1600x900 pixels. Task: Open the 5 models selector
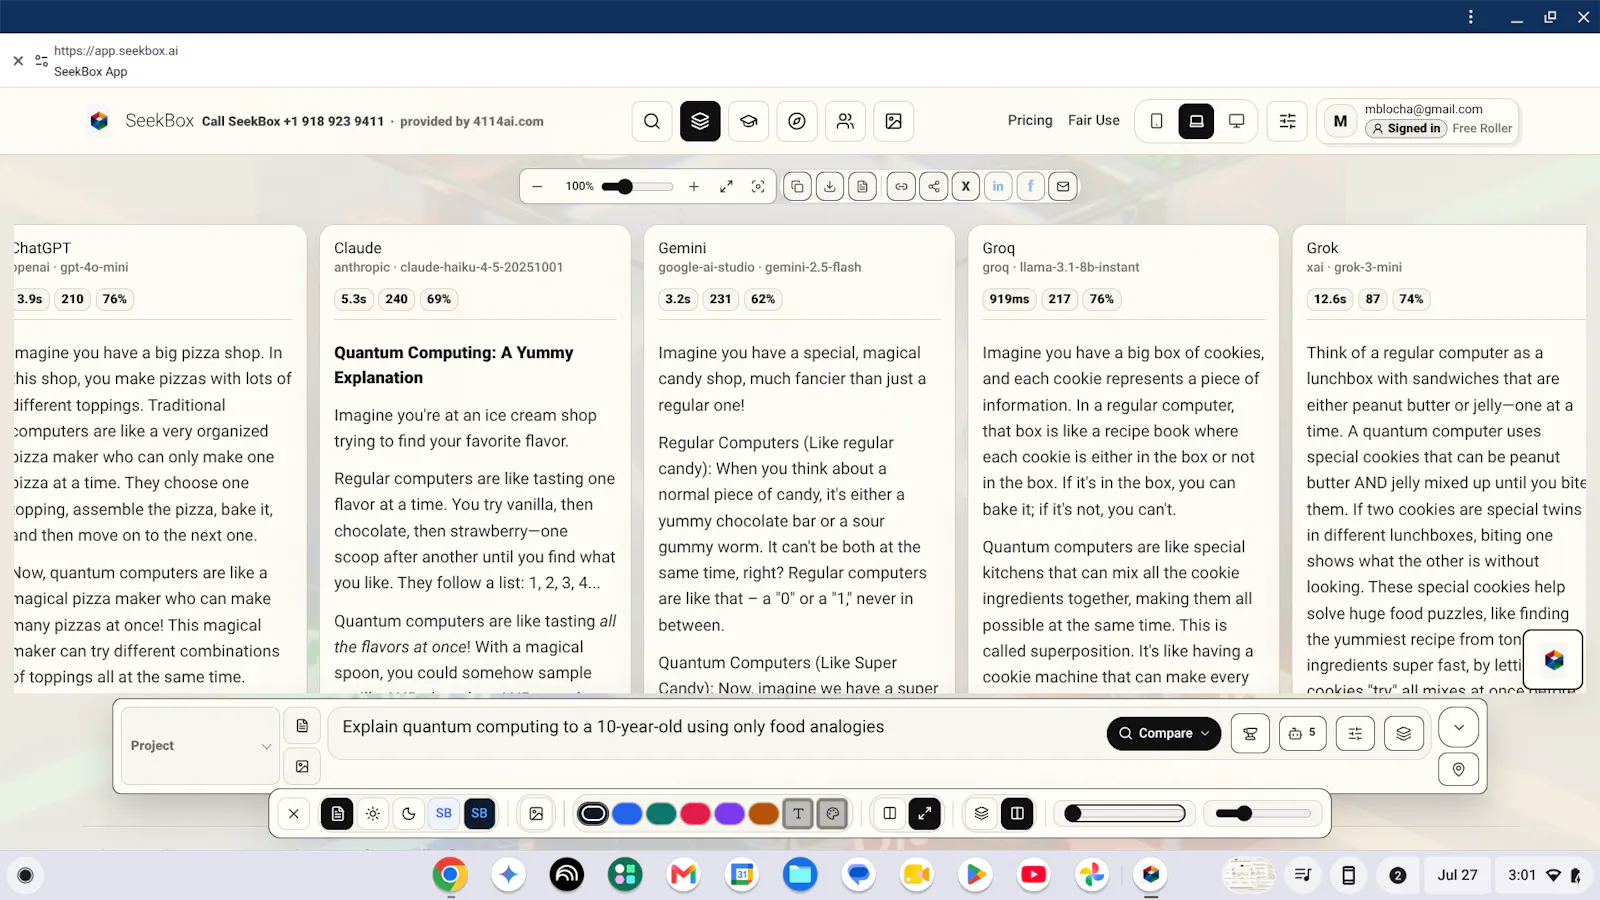(x=1302, y=733)
